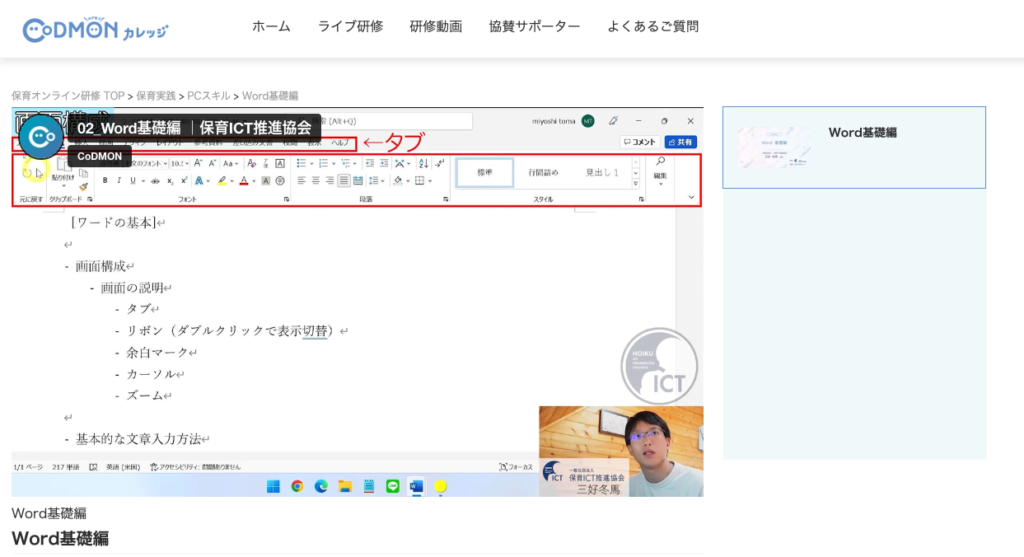This screenshot has height=557, width=1024.
Task: Click the Bold icon in Word's ribbon
Action: point(104,181)
